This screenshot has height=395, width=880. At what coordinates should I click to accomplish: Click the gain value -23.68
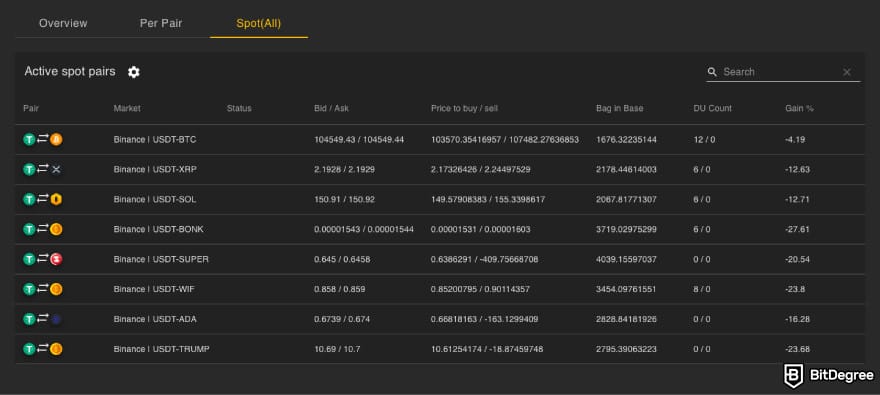[x=798, y=349]
